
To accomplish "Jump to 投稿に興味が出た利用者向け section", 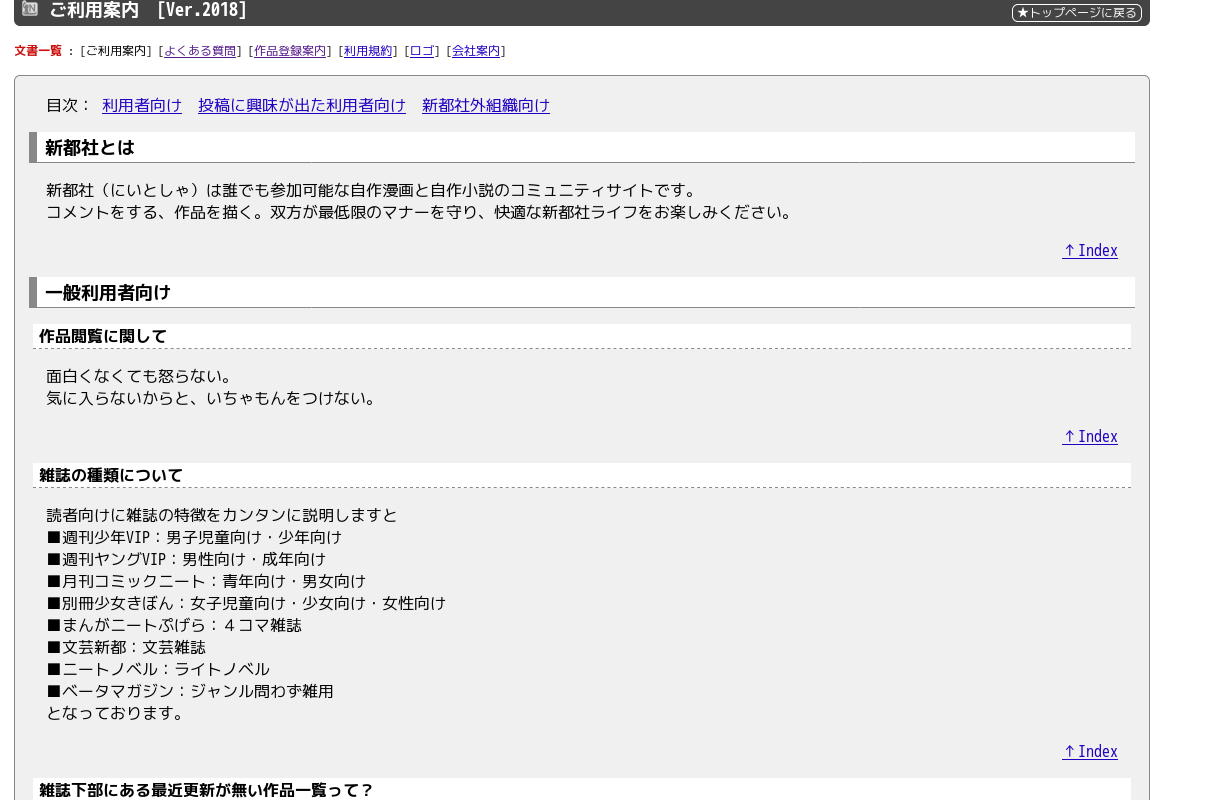I will click(302, 105).
